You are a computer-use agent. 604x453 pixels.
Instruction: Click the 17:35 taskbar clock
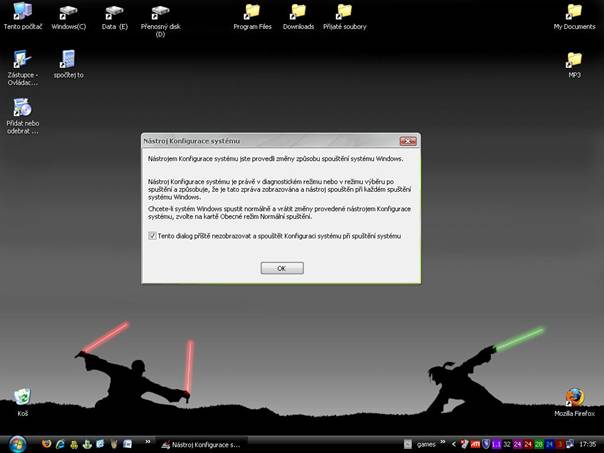587,445
